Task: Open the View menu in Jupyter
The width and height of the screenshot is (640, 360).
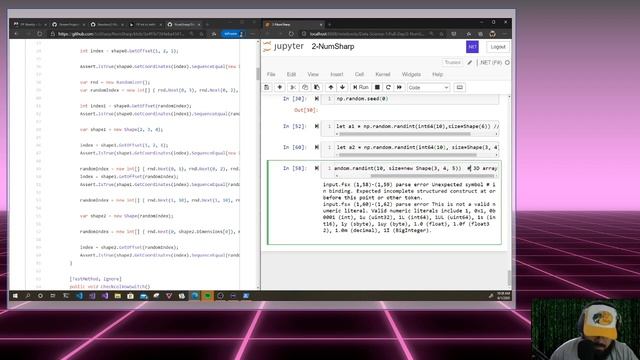Action: point(313,74)
